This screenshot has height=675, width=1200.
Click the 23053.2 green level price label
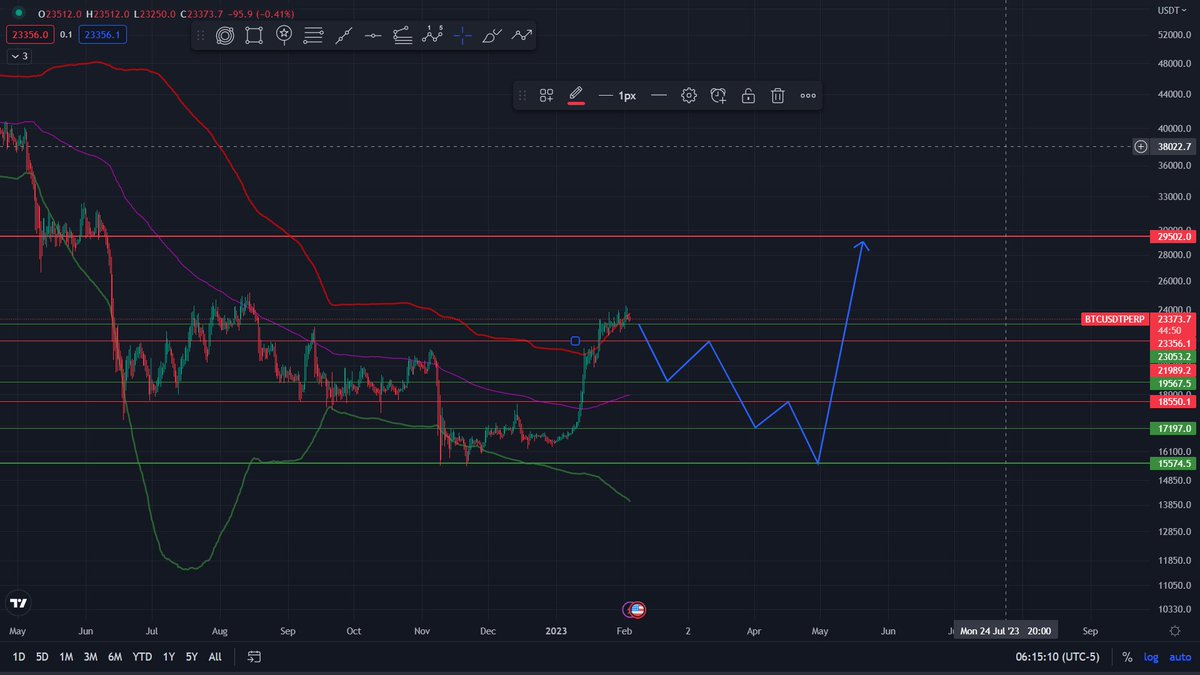1173,356
